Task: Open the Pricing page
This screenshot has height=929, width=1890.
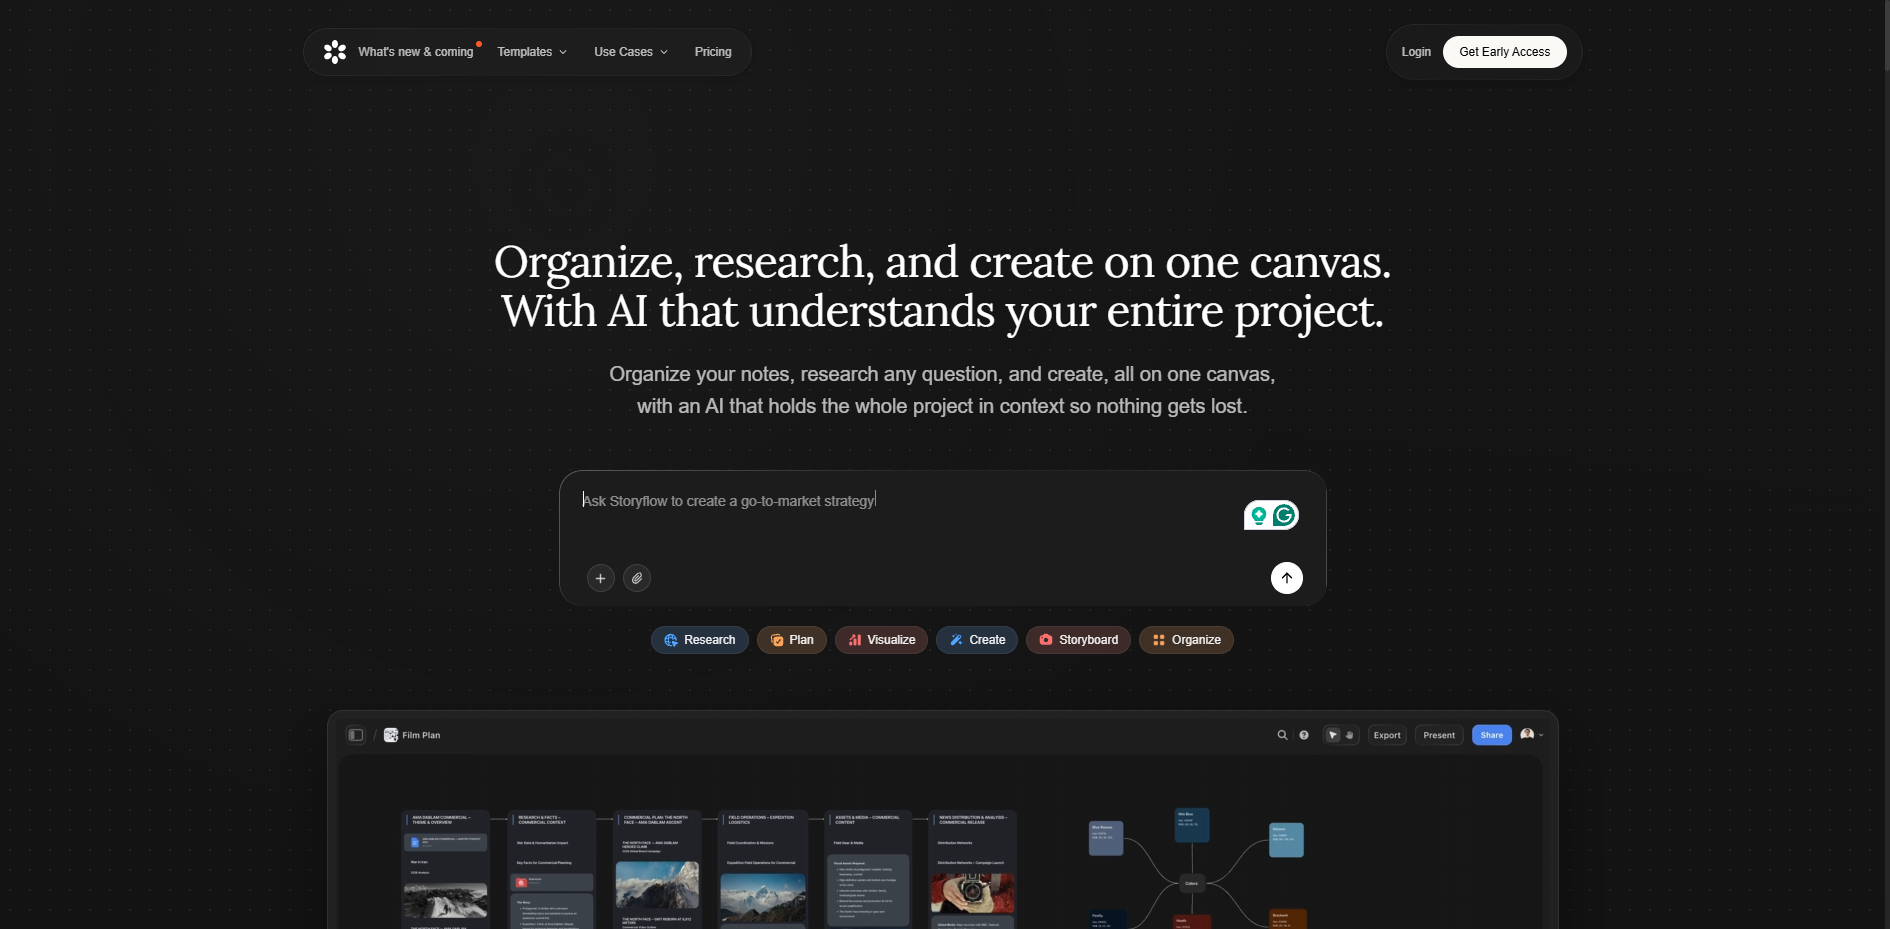Action: 713,52
